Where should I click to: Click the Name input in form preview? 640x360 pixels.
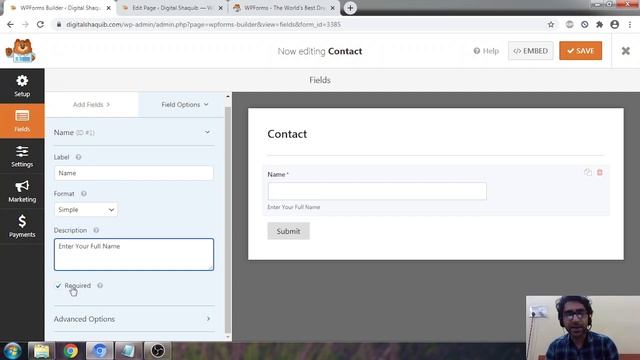pos(377,191)
